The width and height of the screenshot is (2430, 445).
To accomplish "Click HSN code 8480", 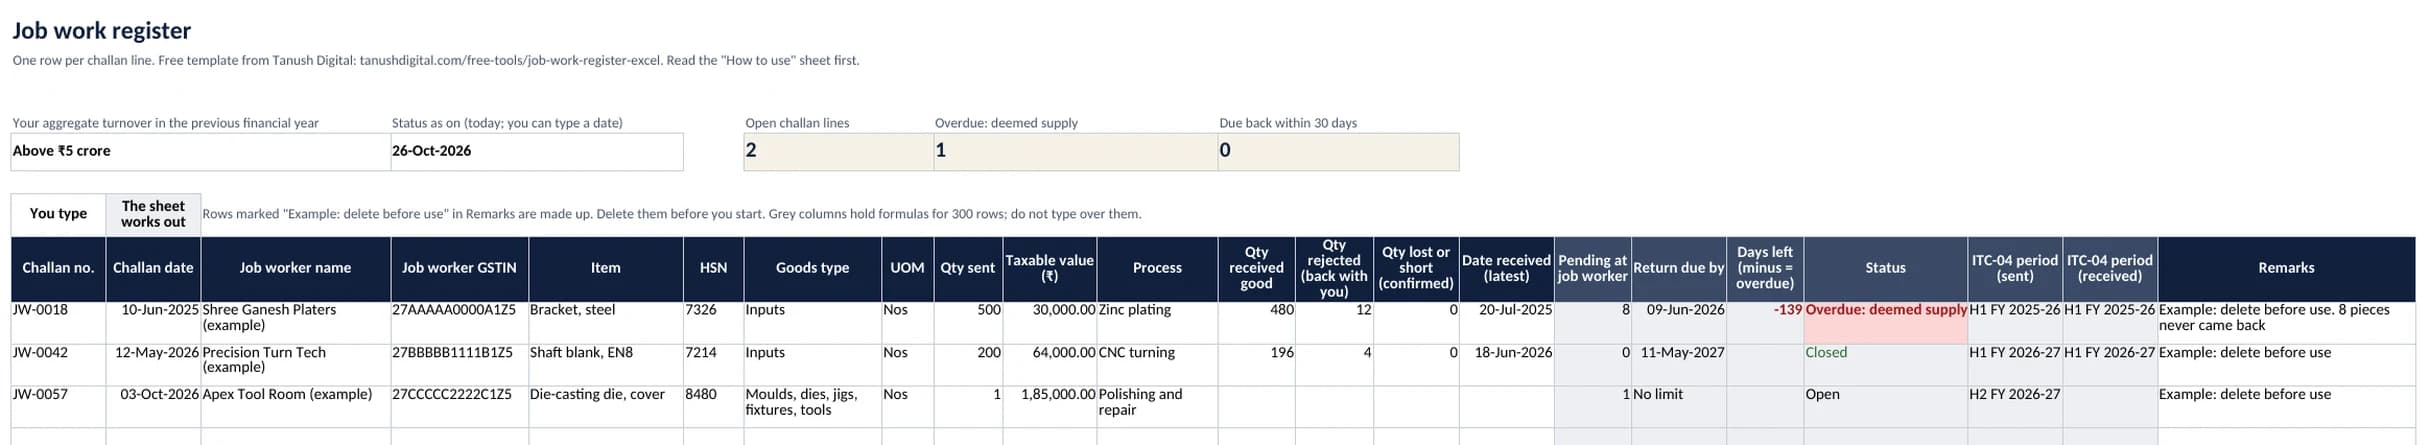I will click(714, 407).
